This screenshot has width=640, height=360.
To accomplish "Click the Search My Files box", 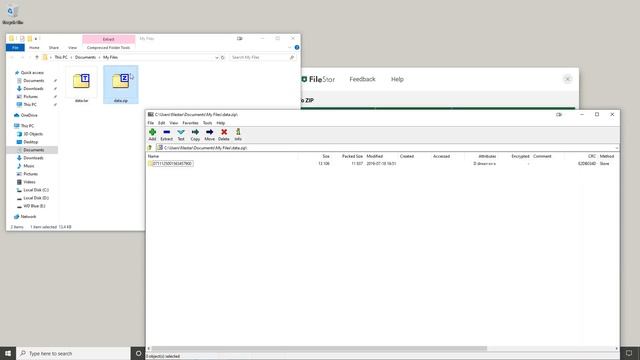I will click(x=262, y=58).
